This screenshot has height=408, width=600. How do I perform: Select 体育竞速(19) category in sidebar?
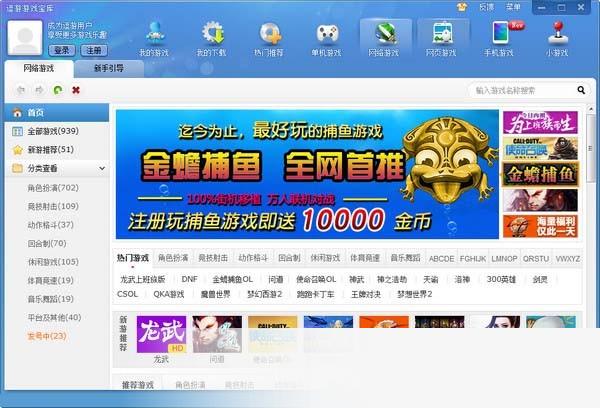click(x=51, y=280)
